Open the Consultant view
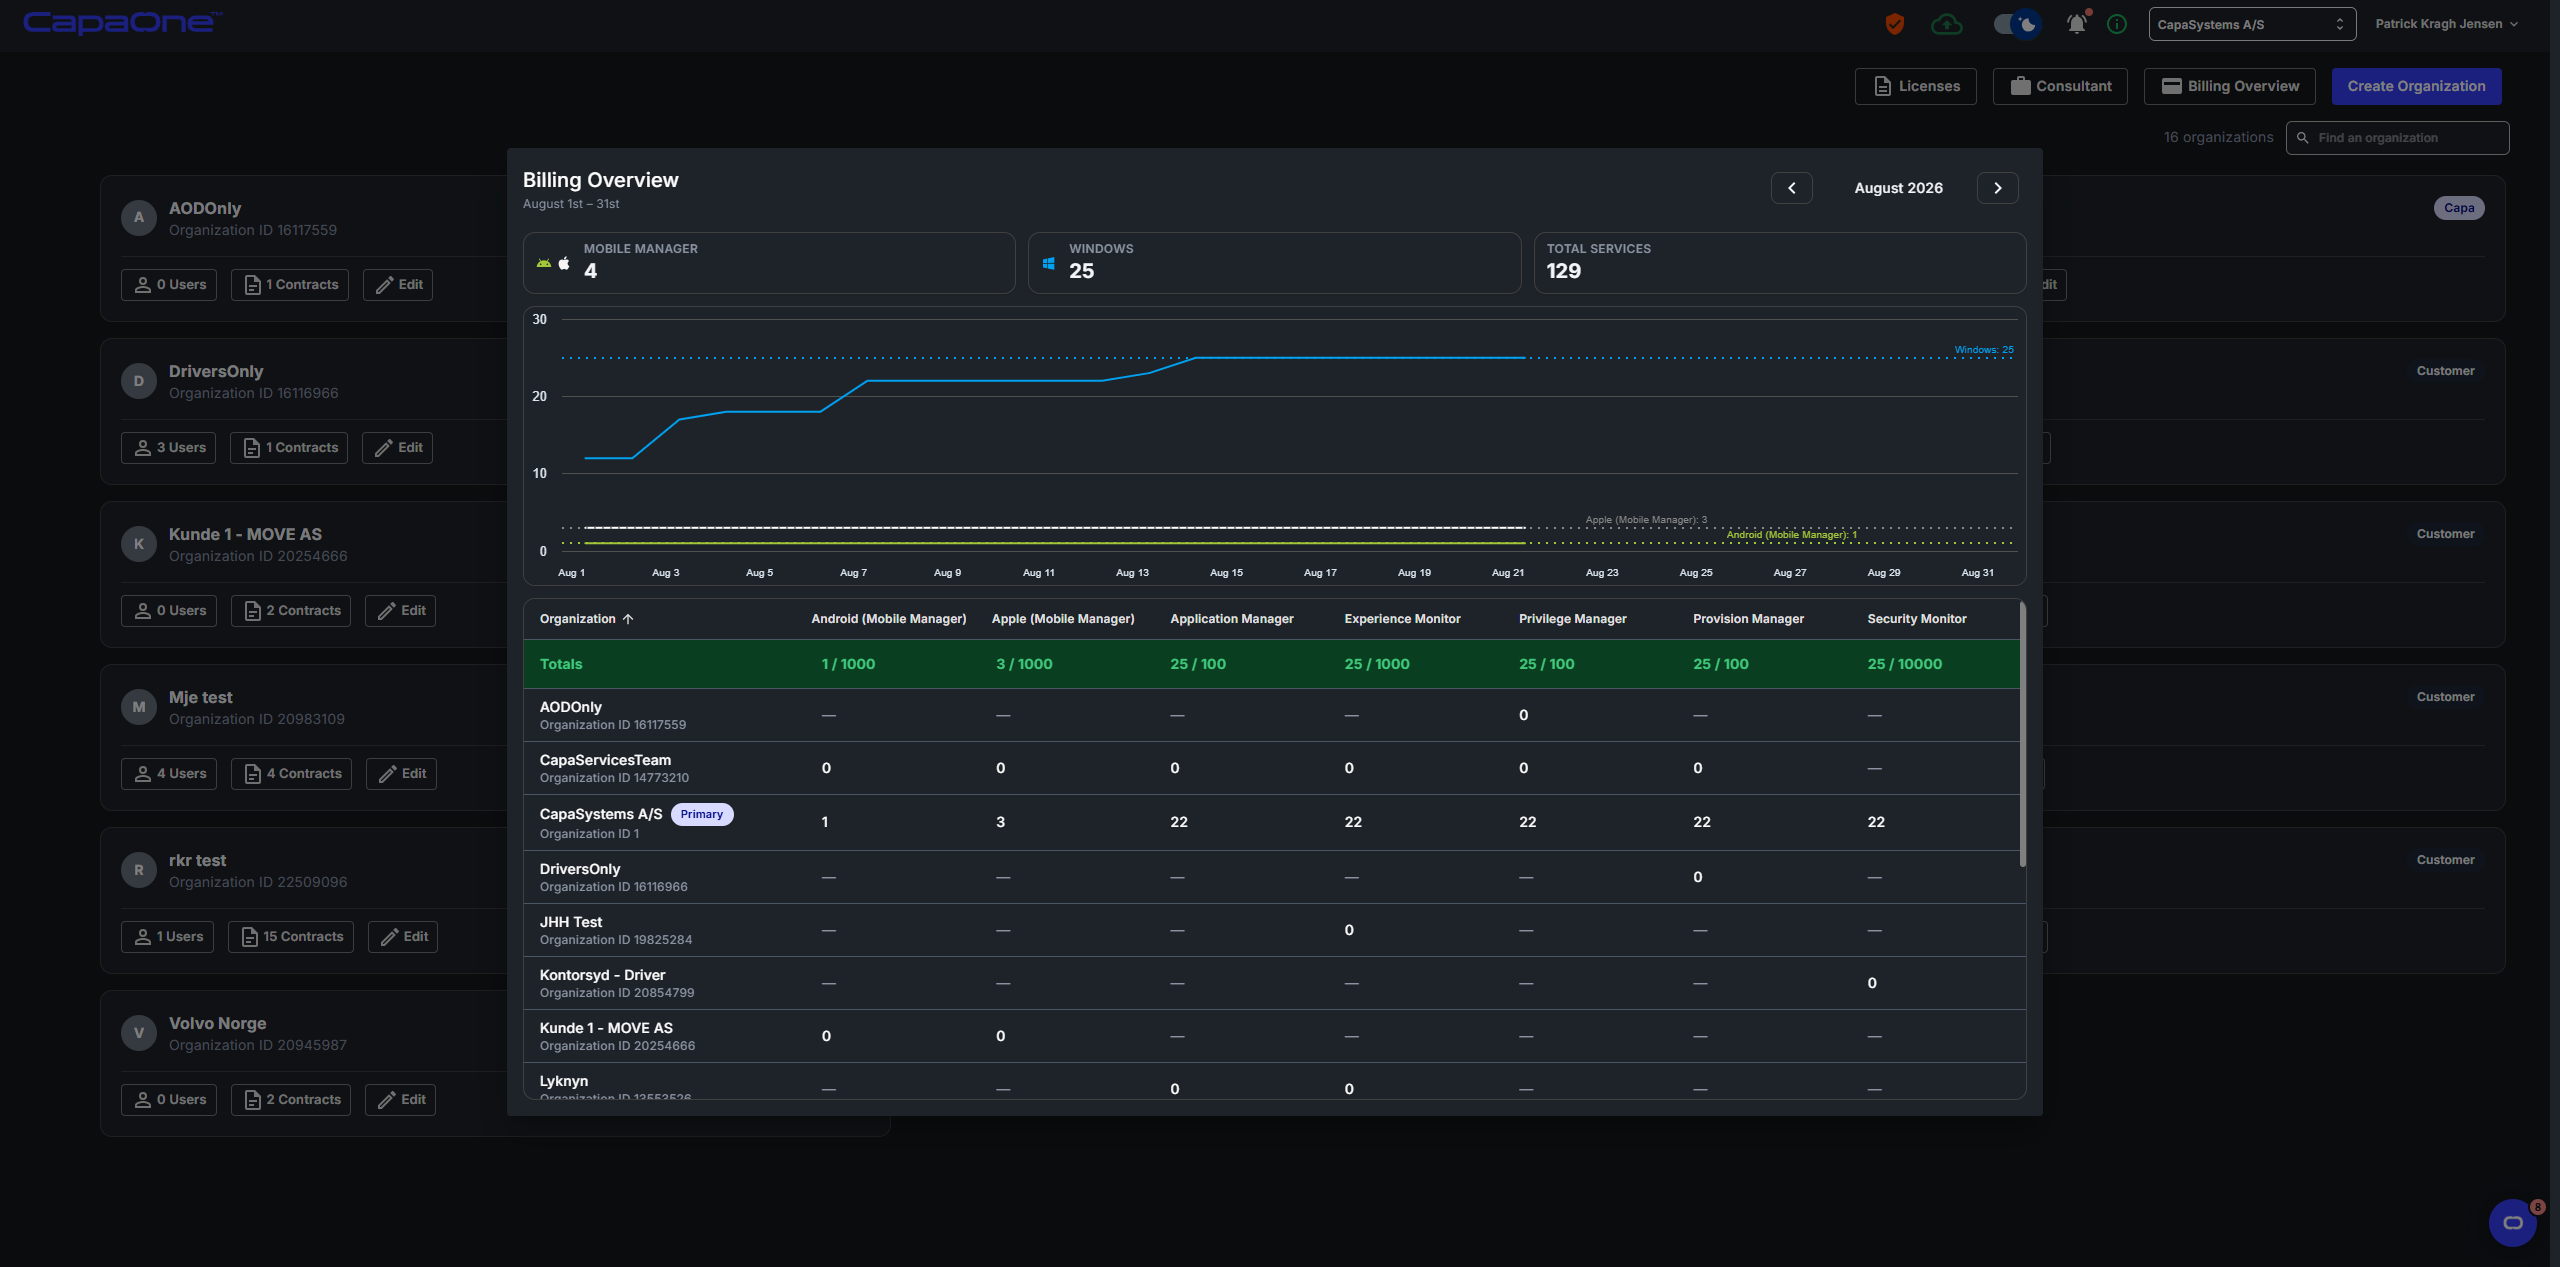 pos(2060,86)
